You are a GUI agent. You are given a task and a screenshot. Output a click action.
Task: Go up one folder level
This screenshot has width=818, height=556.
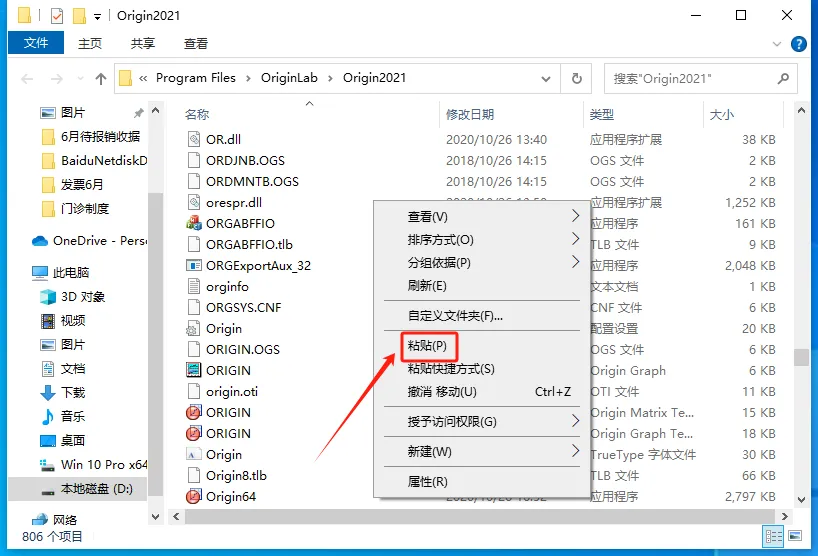coord(101,79)
